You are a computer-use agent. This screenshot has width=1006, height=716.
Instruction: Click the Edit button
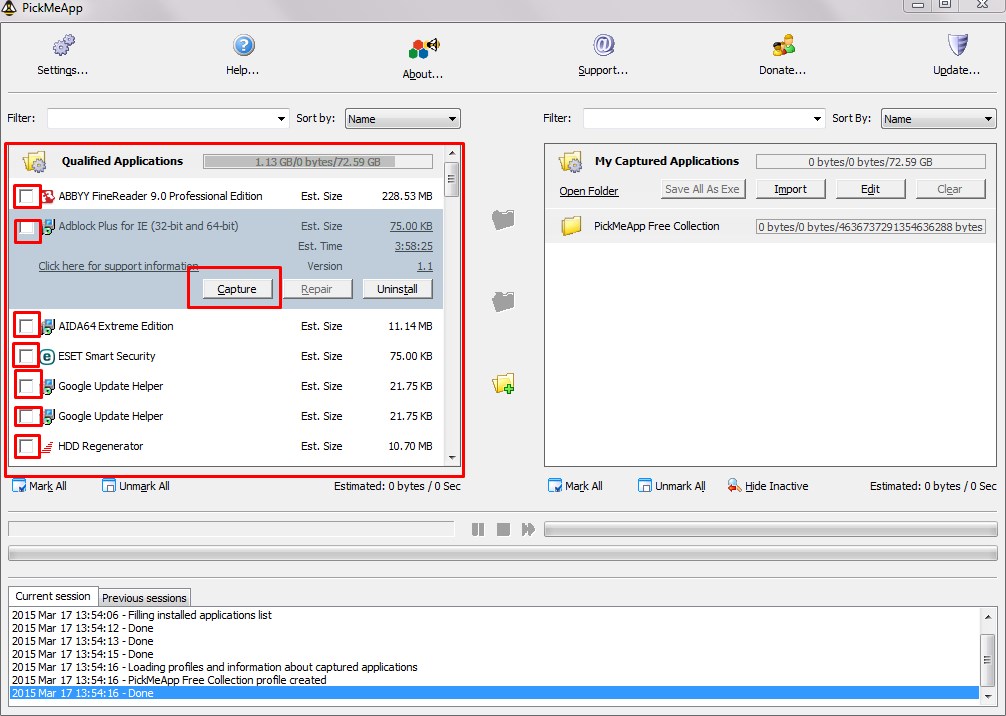[x=871, y=189]
